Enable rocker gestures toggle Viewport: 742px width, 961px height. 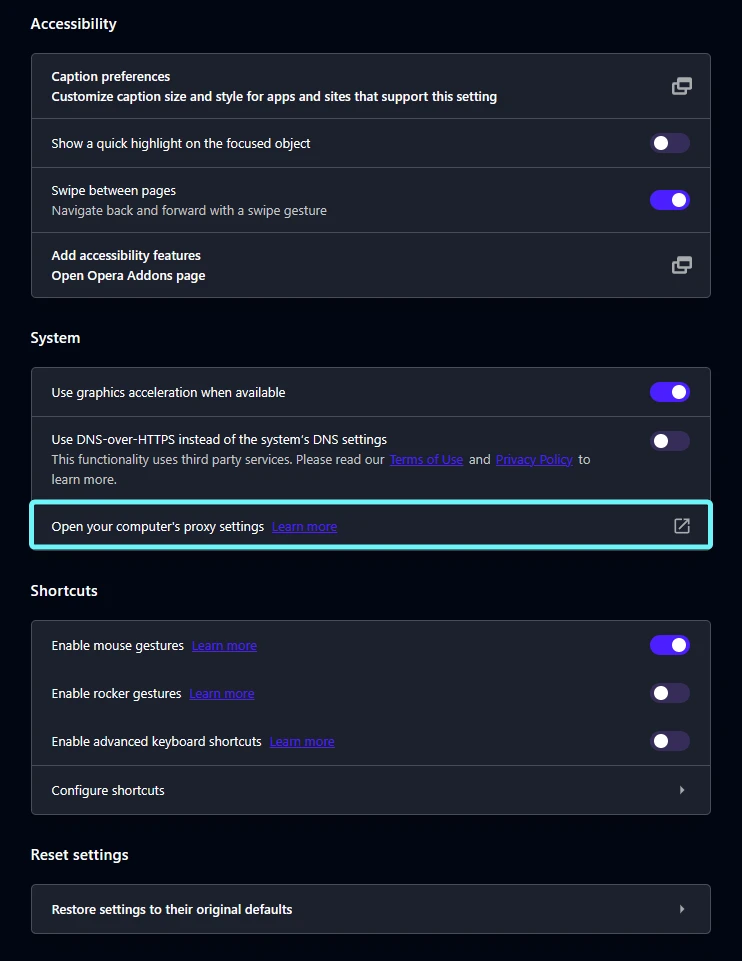670,693
